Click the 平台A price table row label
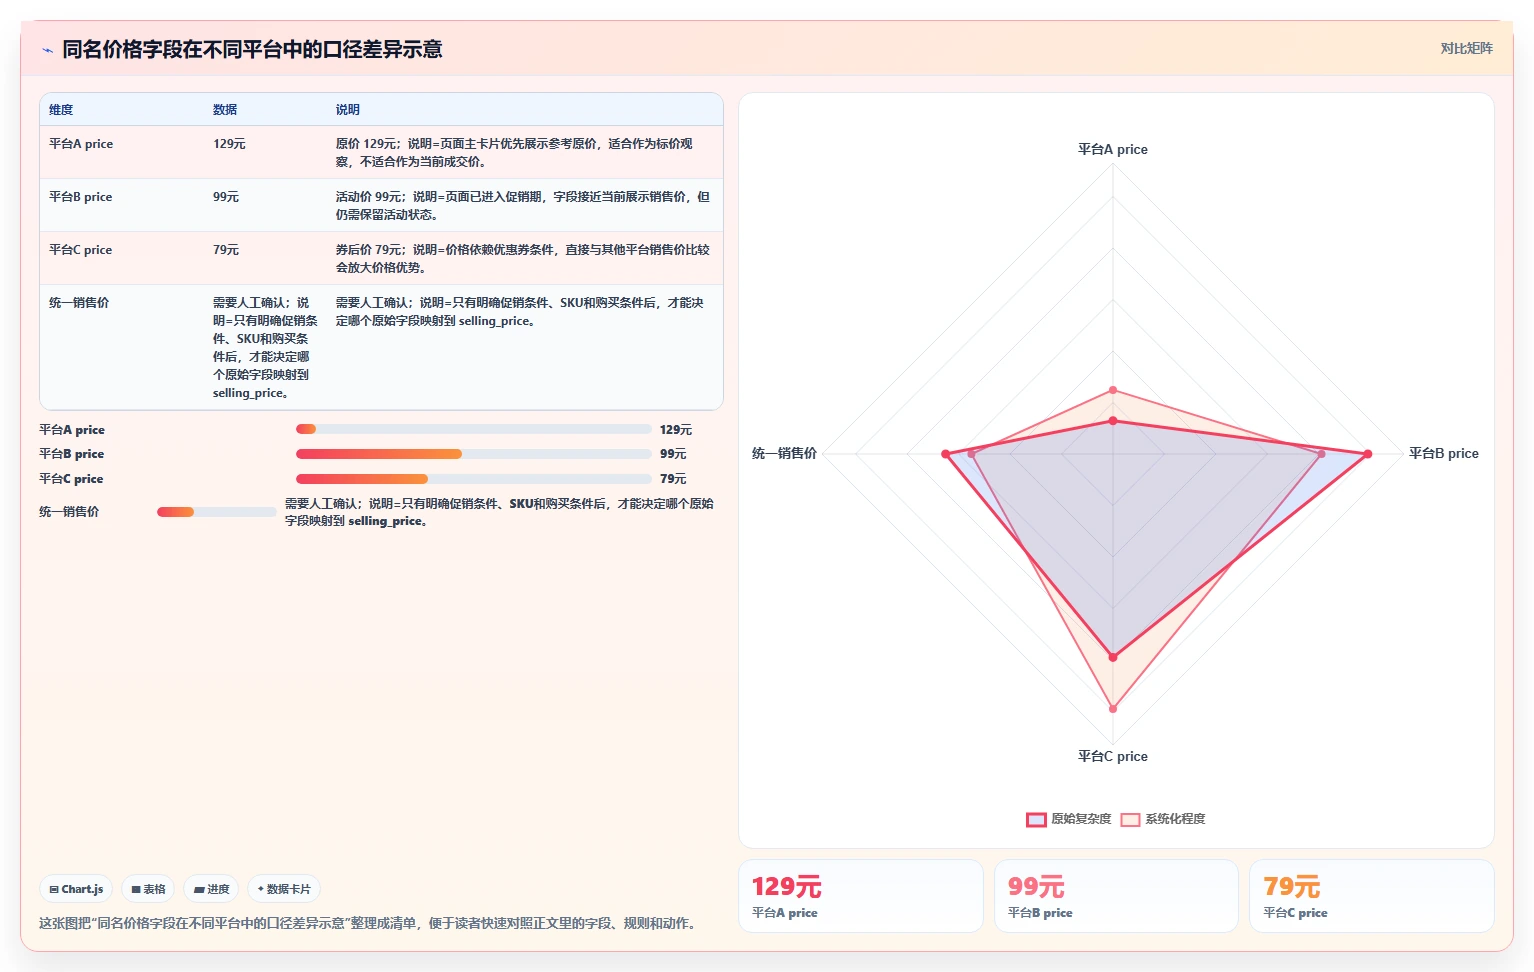This screenshot has width=1534, height=972. click(x=81, y=144)
